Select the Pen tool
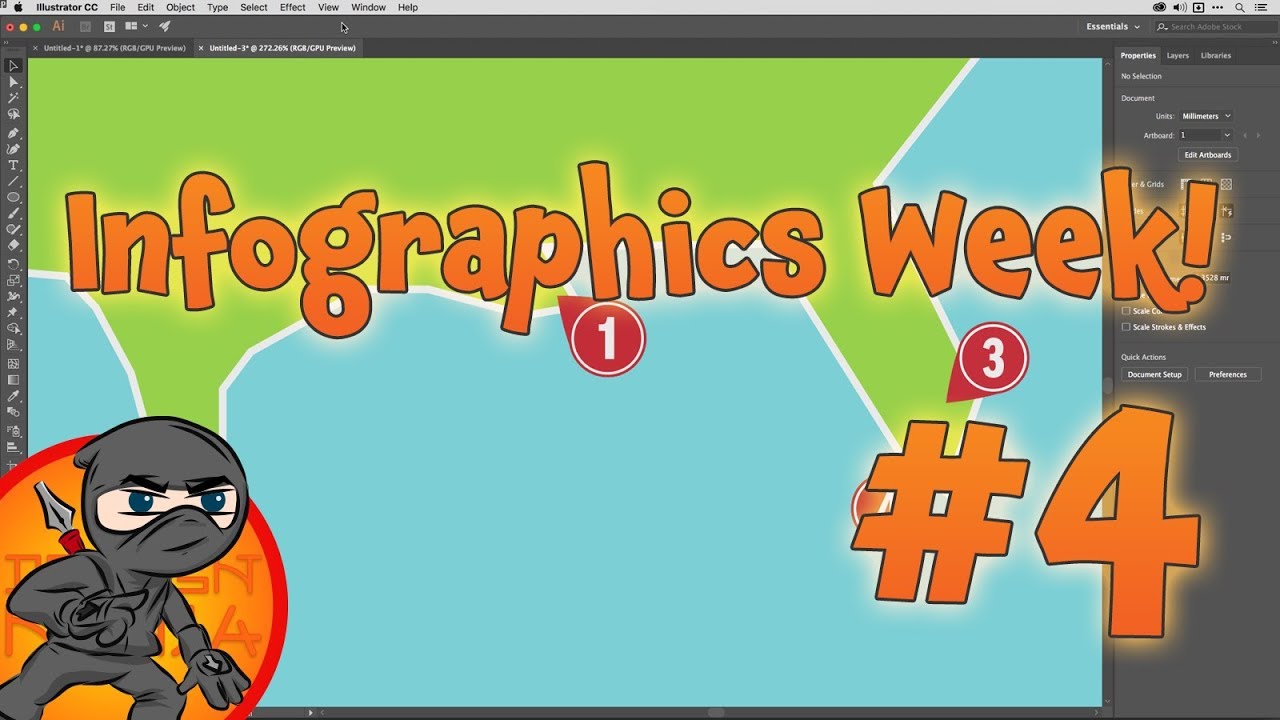This screenshot has width=1280, height=720. pos(13,133)
